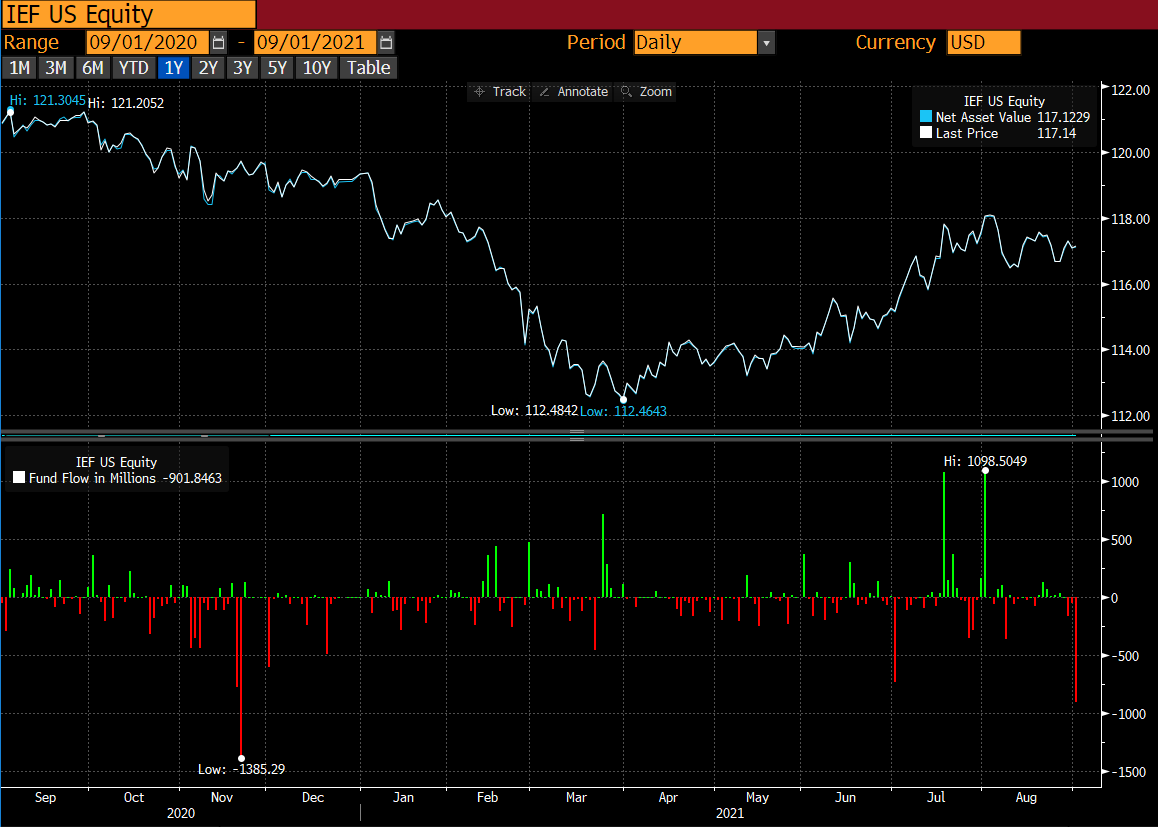1158x827 pixels.
Task: Click the May month label on time axis
Action: pyautogui.click(x=758, y=797)
